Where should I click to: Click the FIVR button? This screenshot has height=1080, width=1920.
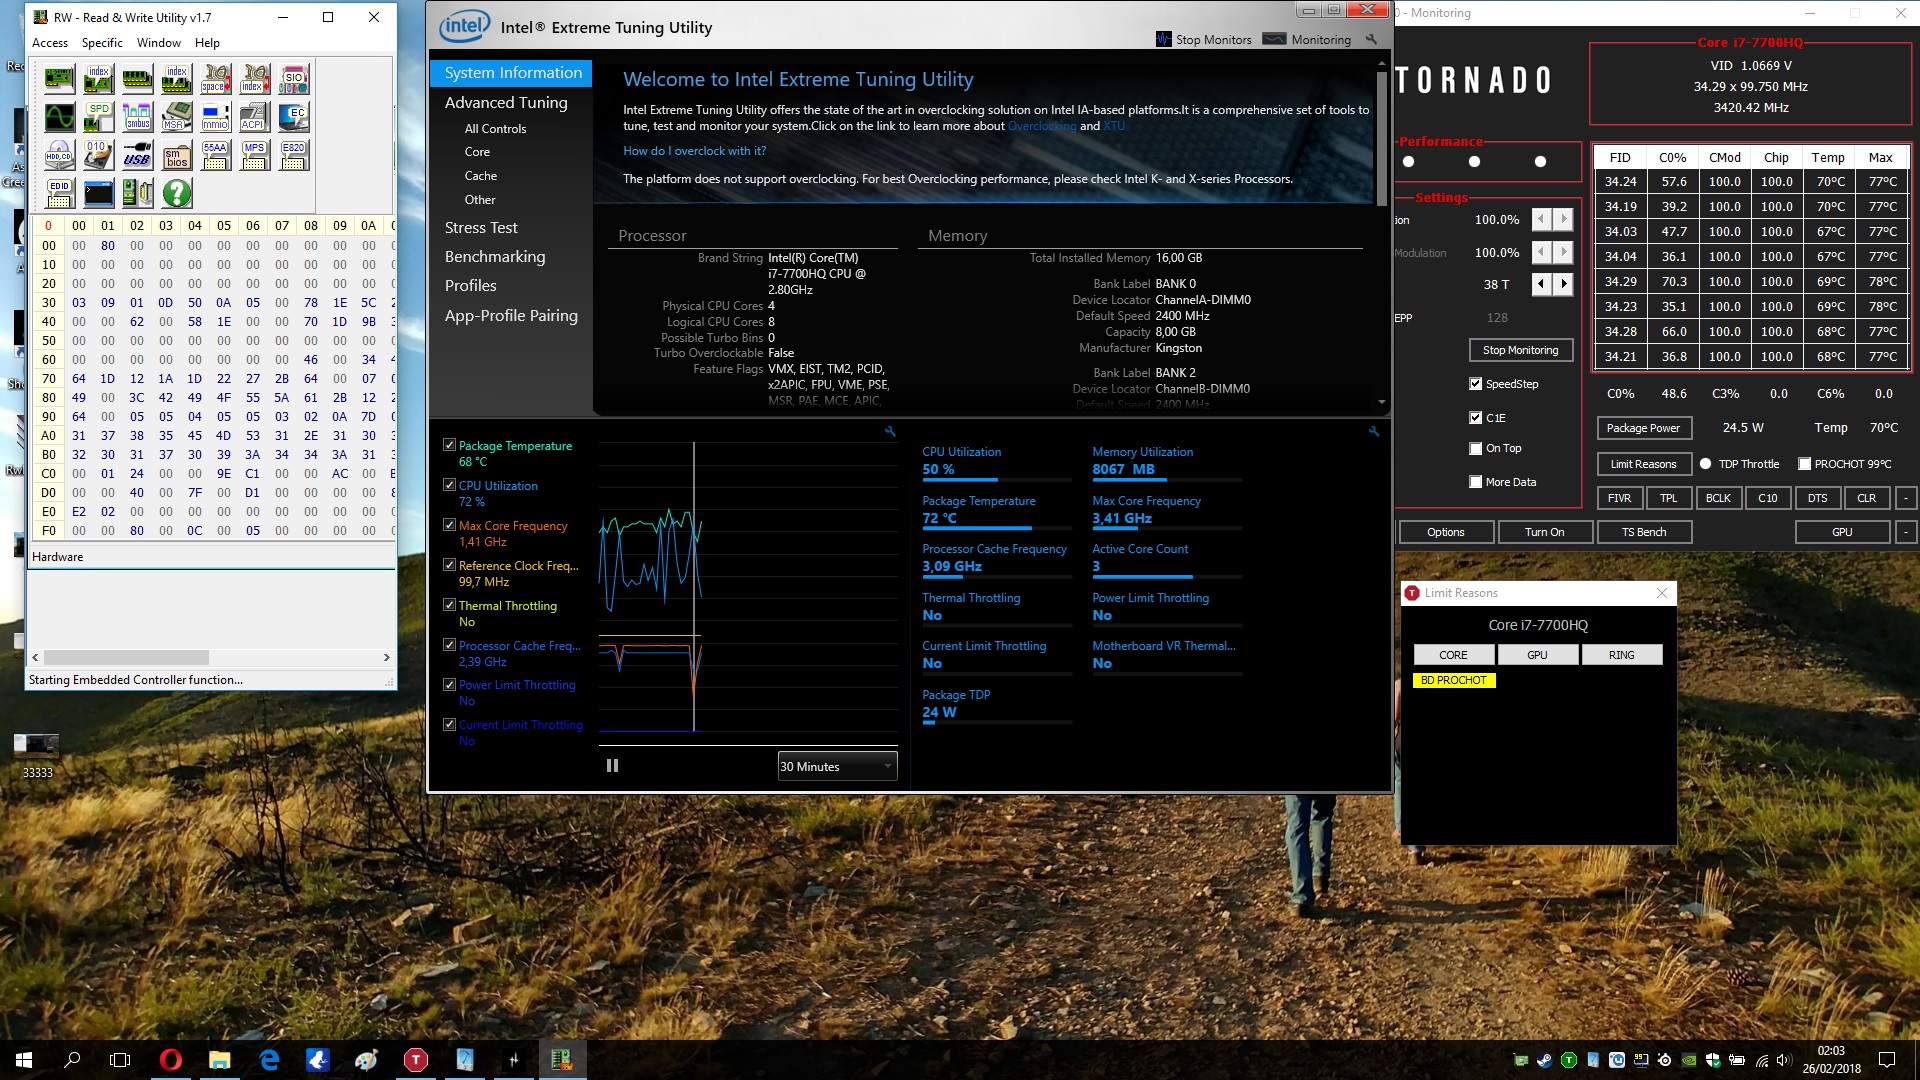[1619, 498]
